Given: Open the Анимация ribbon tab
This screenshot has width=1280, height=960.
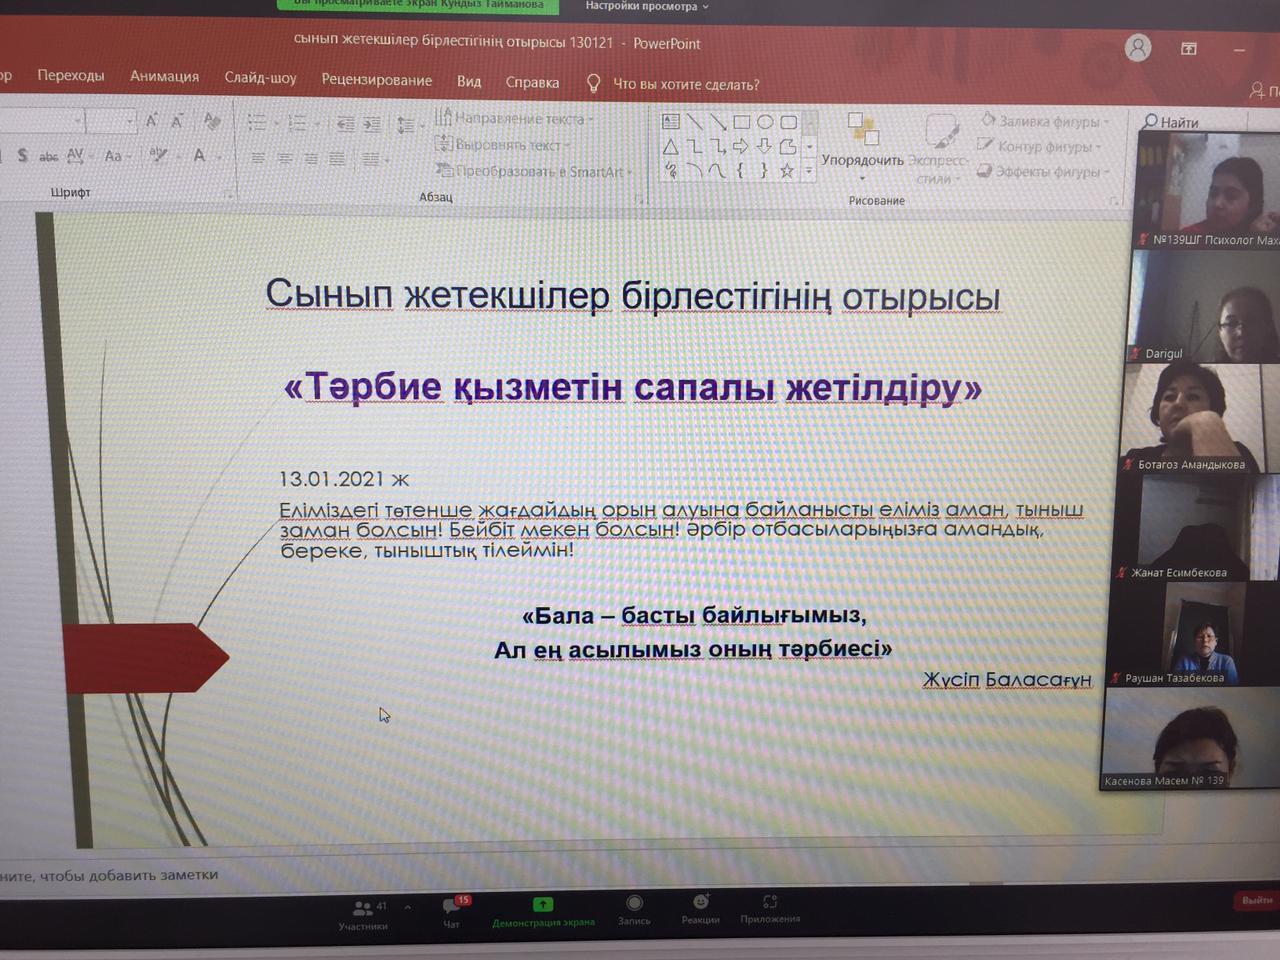Looking at the screenshot, I should tap(164, 76).
